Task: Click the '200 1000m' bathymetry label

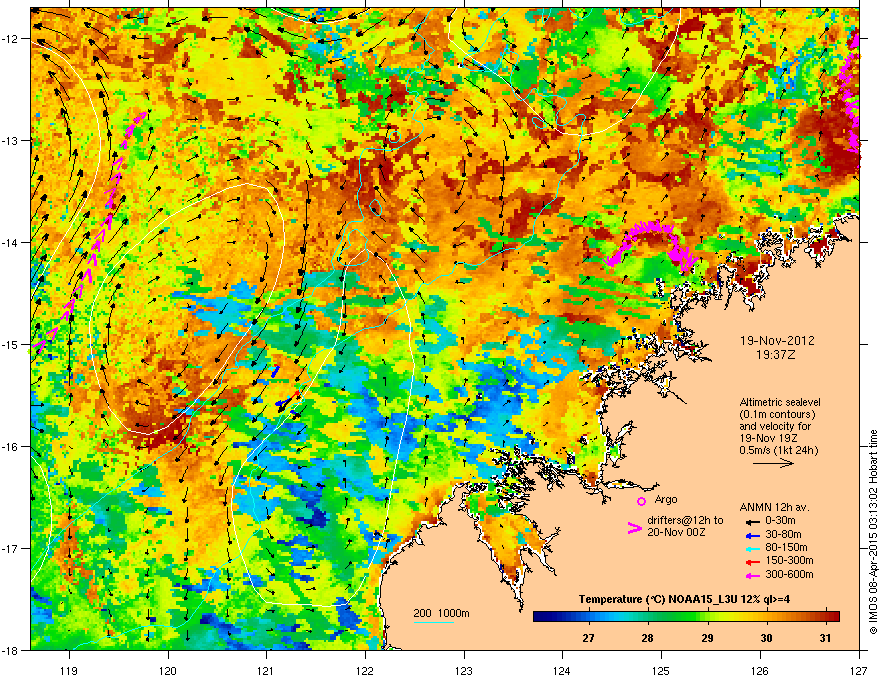Action: tap(441, 613)
